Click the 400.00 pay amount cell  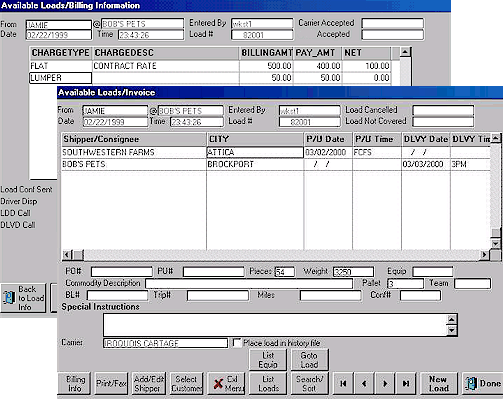click(317, 66)
